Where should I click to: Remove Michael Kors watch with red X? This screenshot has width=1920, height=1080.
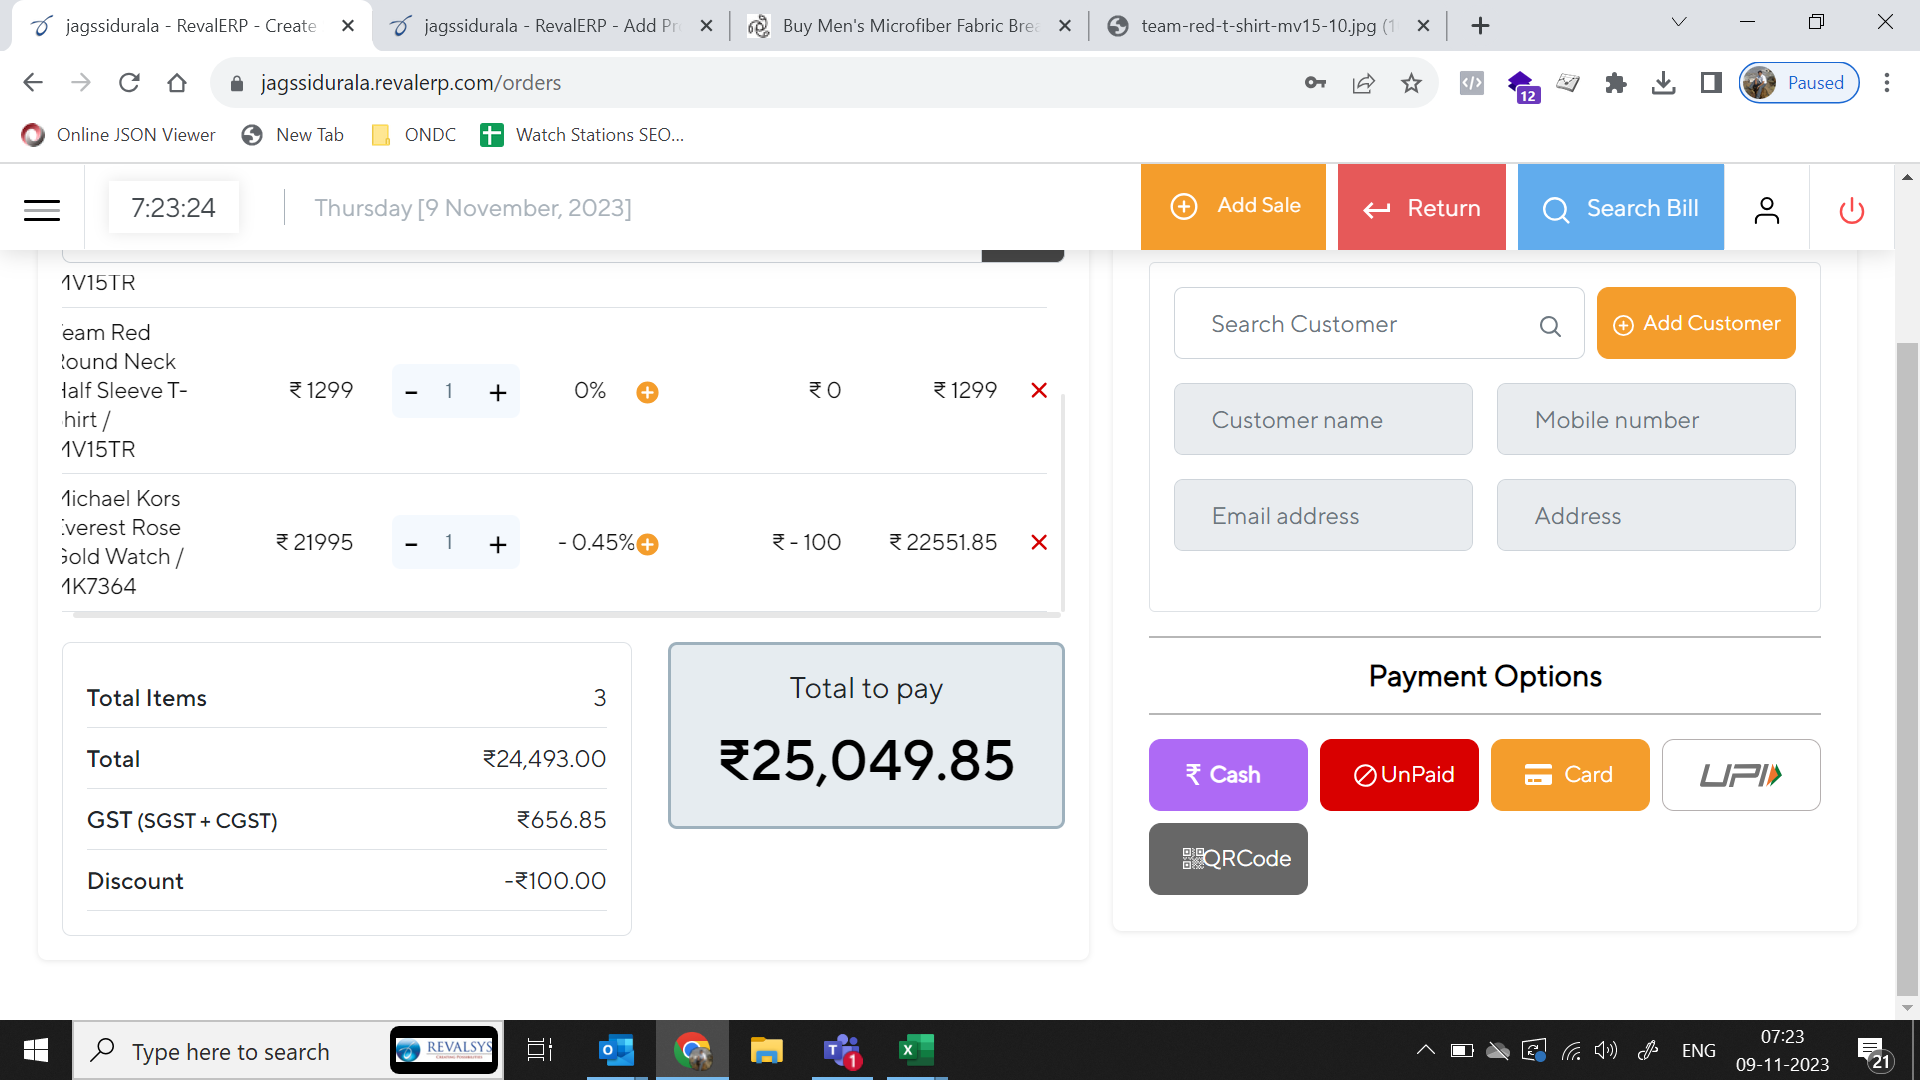[1039, 542]
